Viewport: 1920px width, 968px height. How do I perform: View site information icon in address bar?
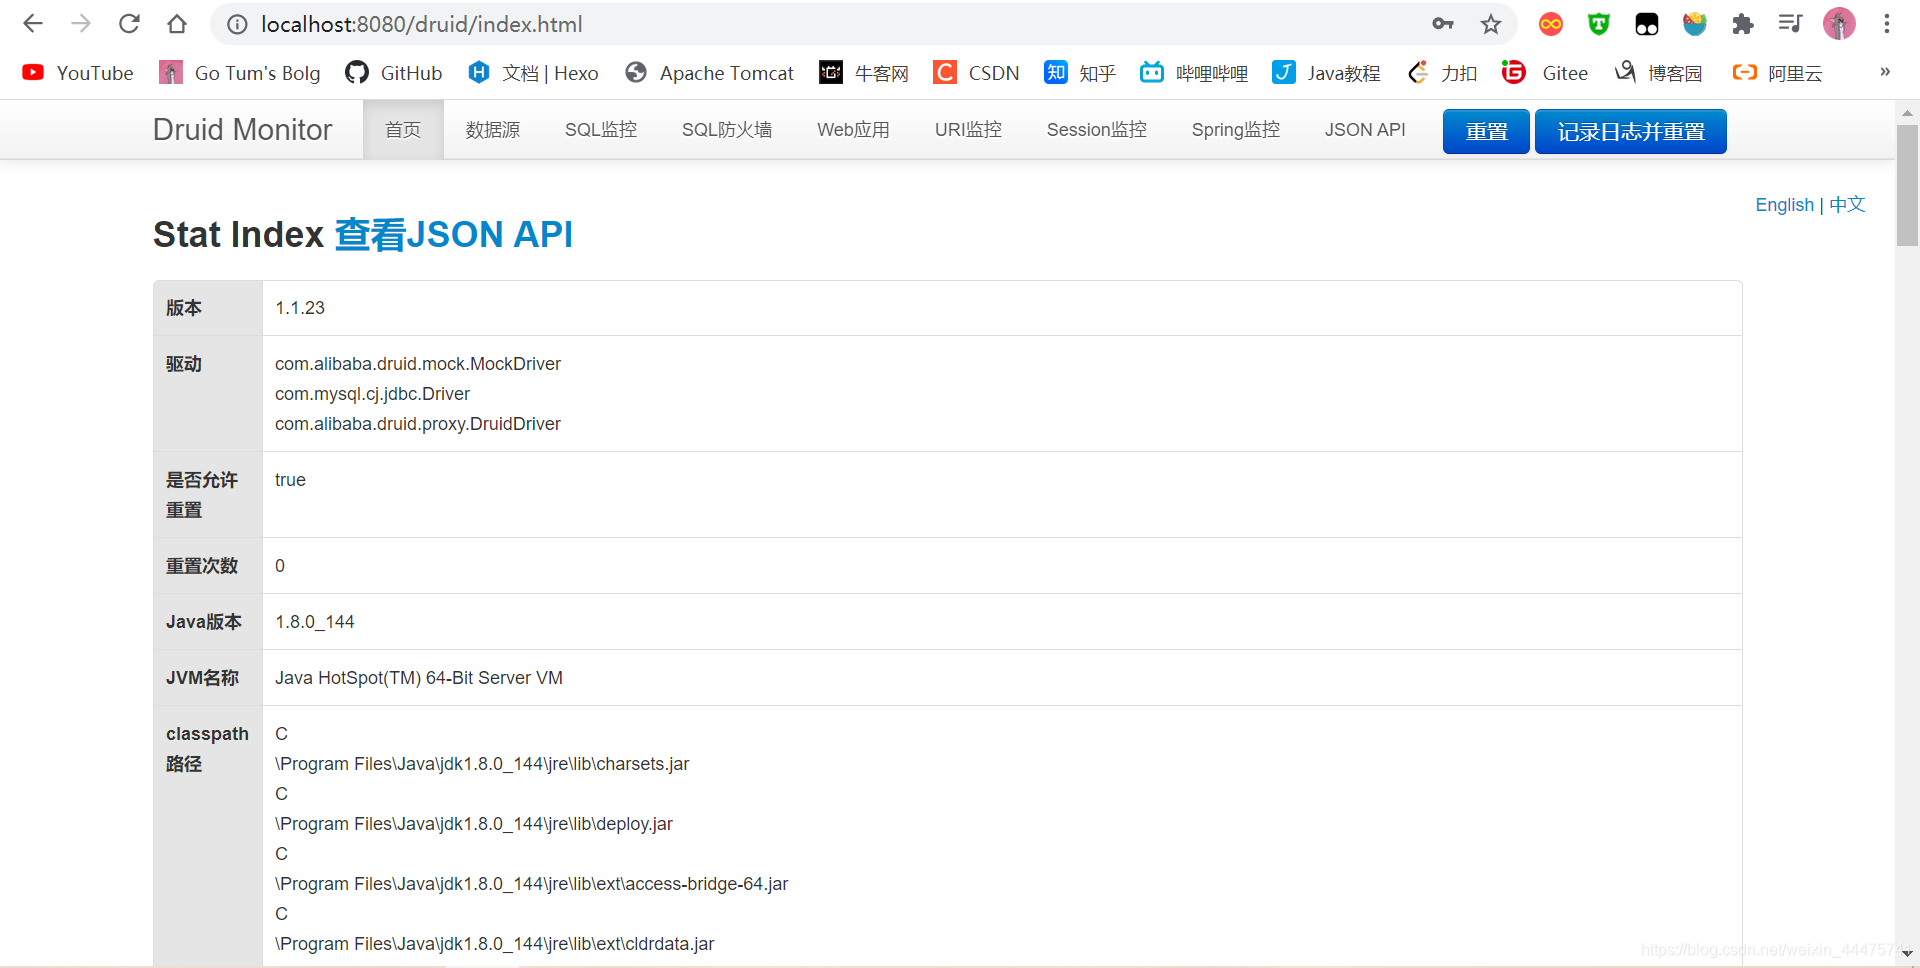237,24
